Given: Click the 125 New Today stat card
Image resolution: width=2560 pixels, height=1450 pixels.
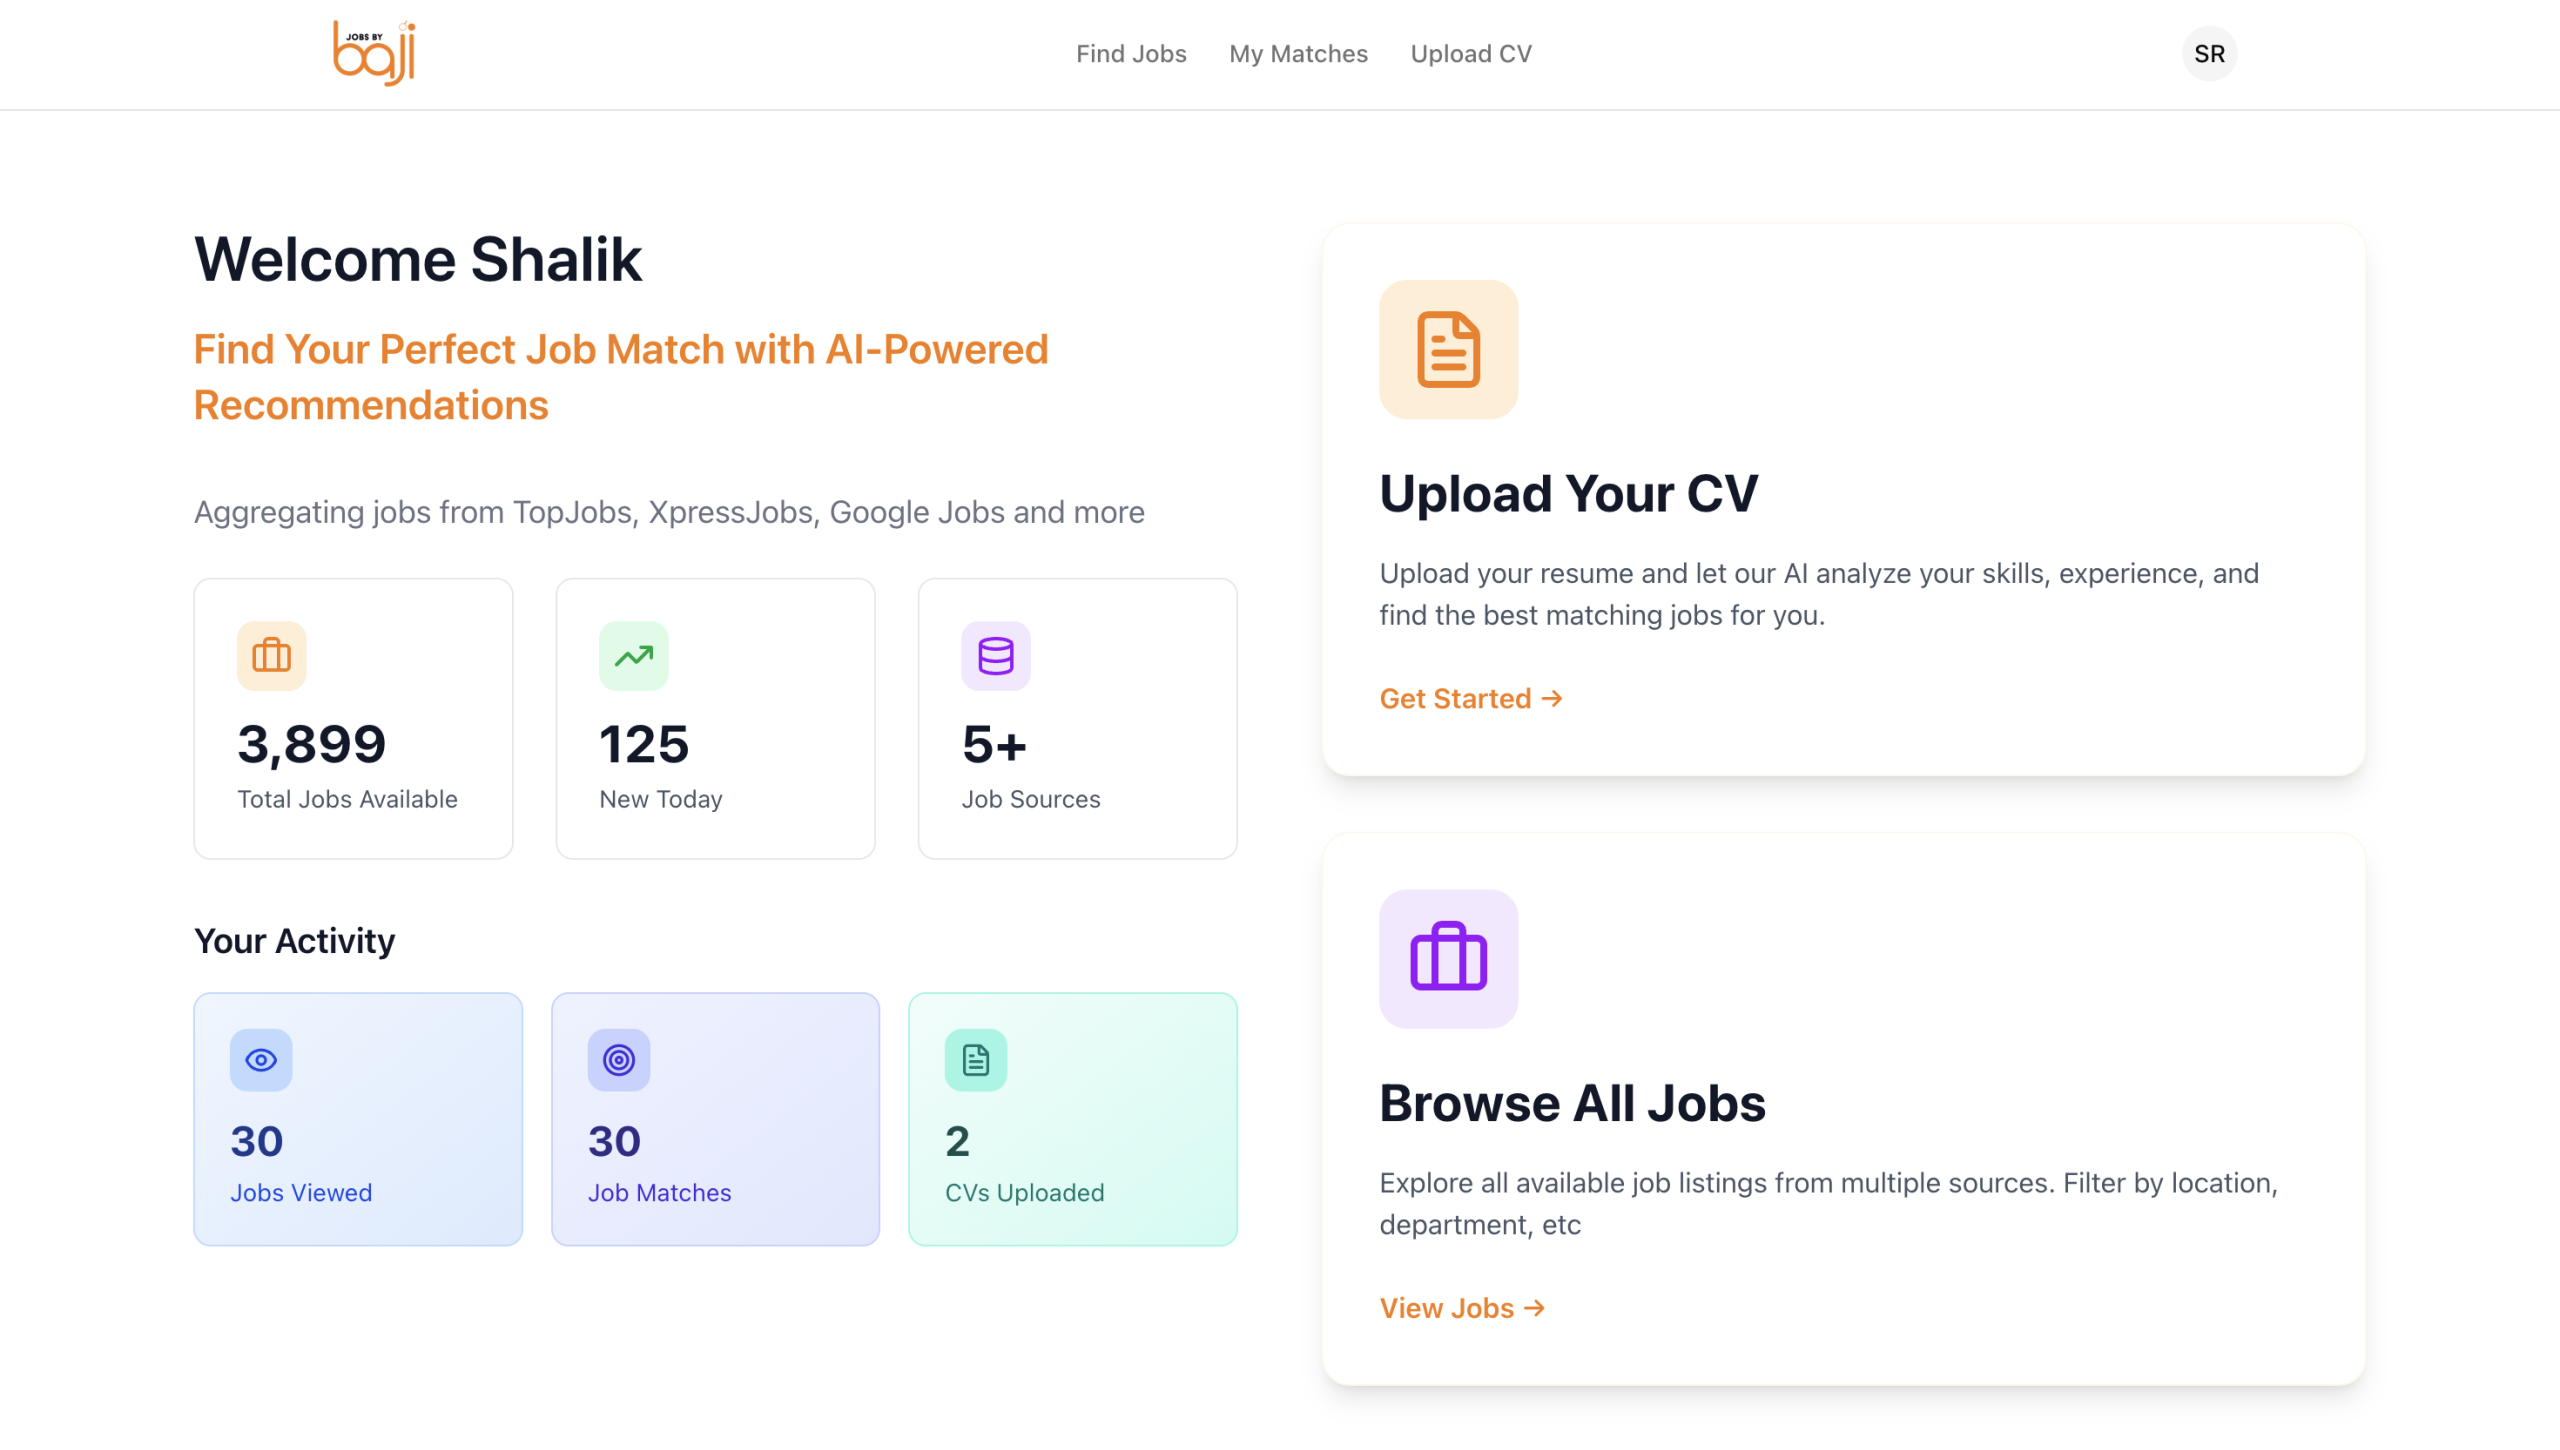Looking at the screenshot, I should 715,718.
